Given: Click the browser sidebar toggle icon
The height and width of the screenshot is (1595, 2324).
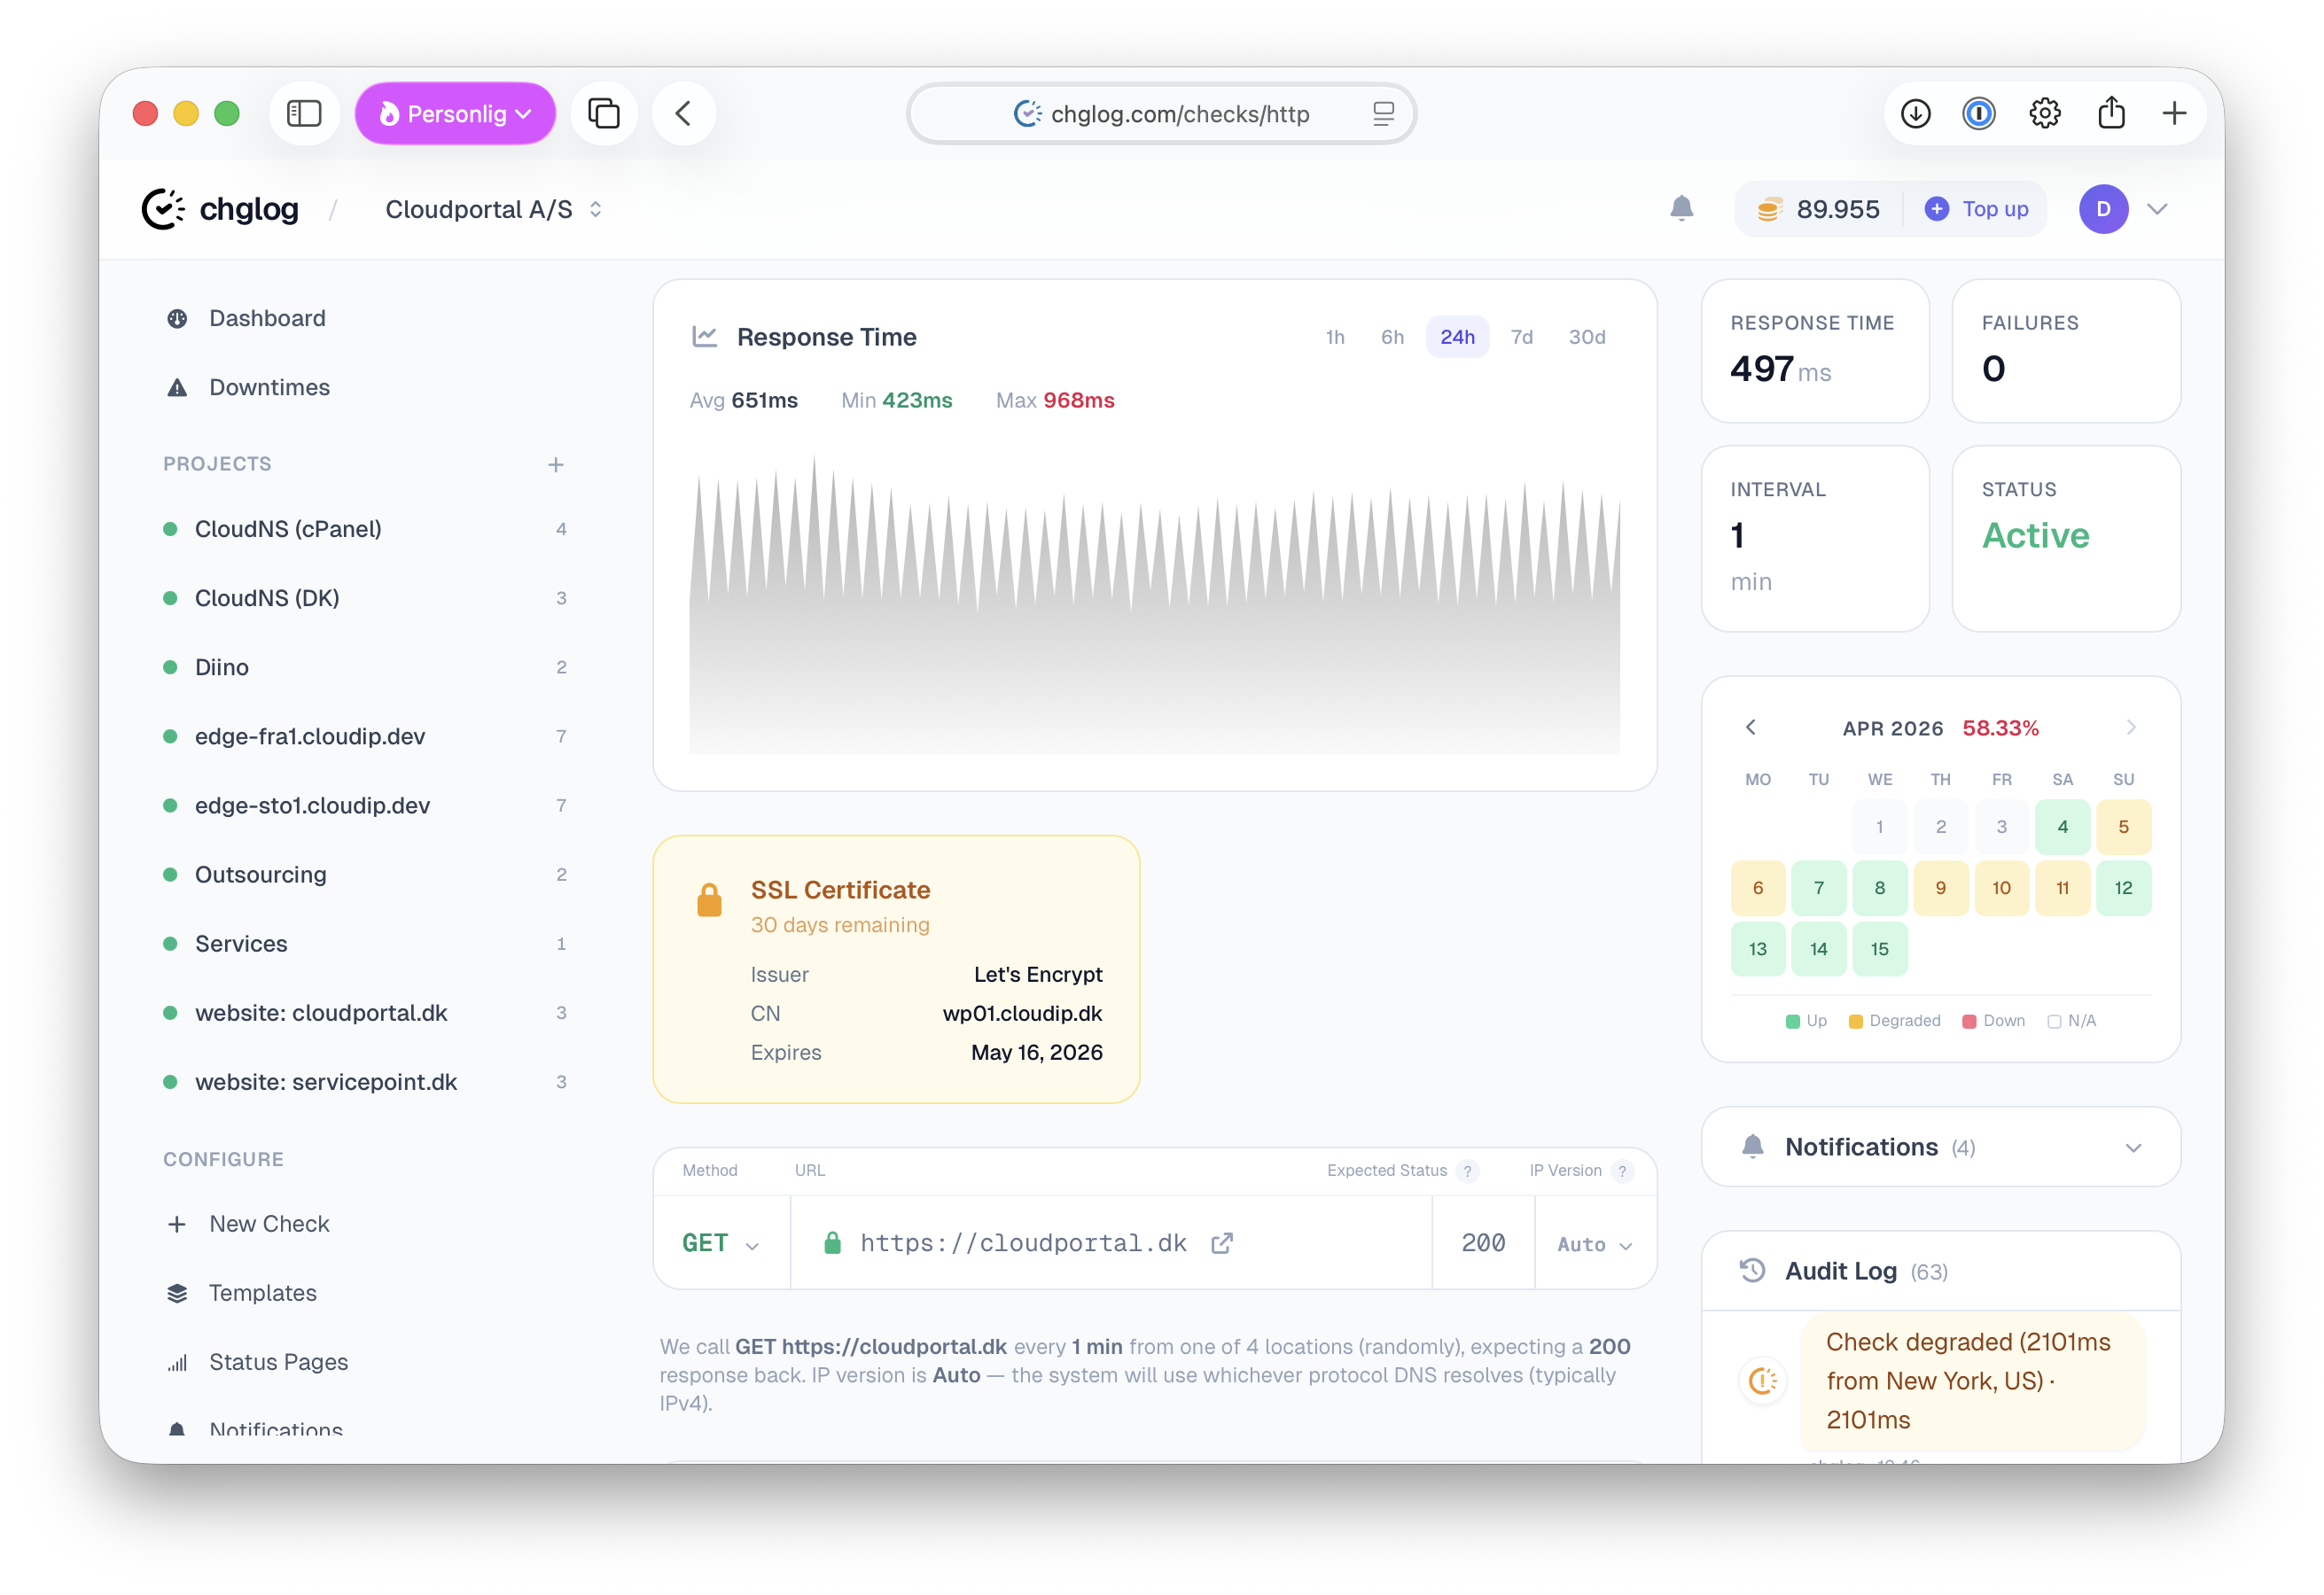Looking at the screenshot, I should (304, 113).
